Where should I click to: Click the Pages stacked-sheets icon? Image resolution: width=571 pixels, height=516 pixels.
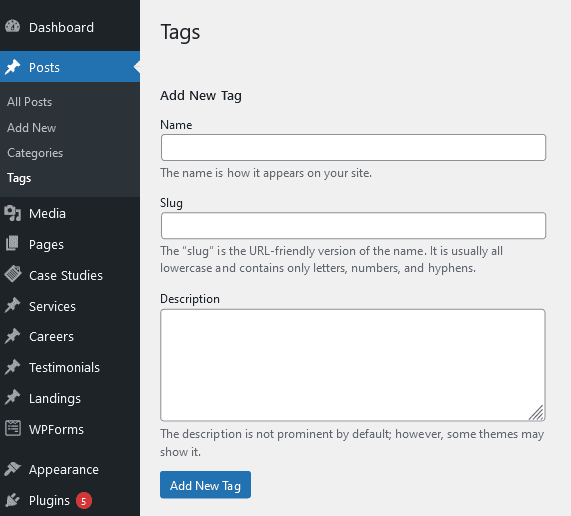12,244
